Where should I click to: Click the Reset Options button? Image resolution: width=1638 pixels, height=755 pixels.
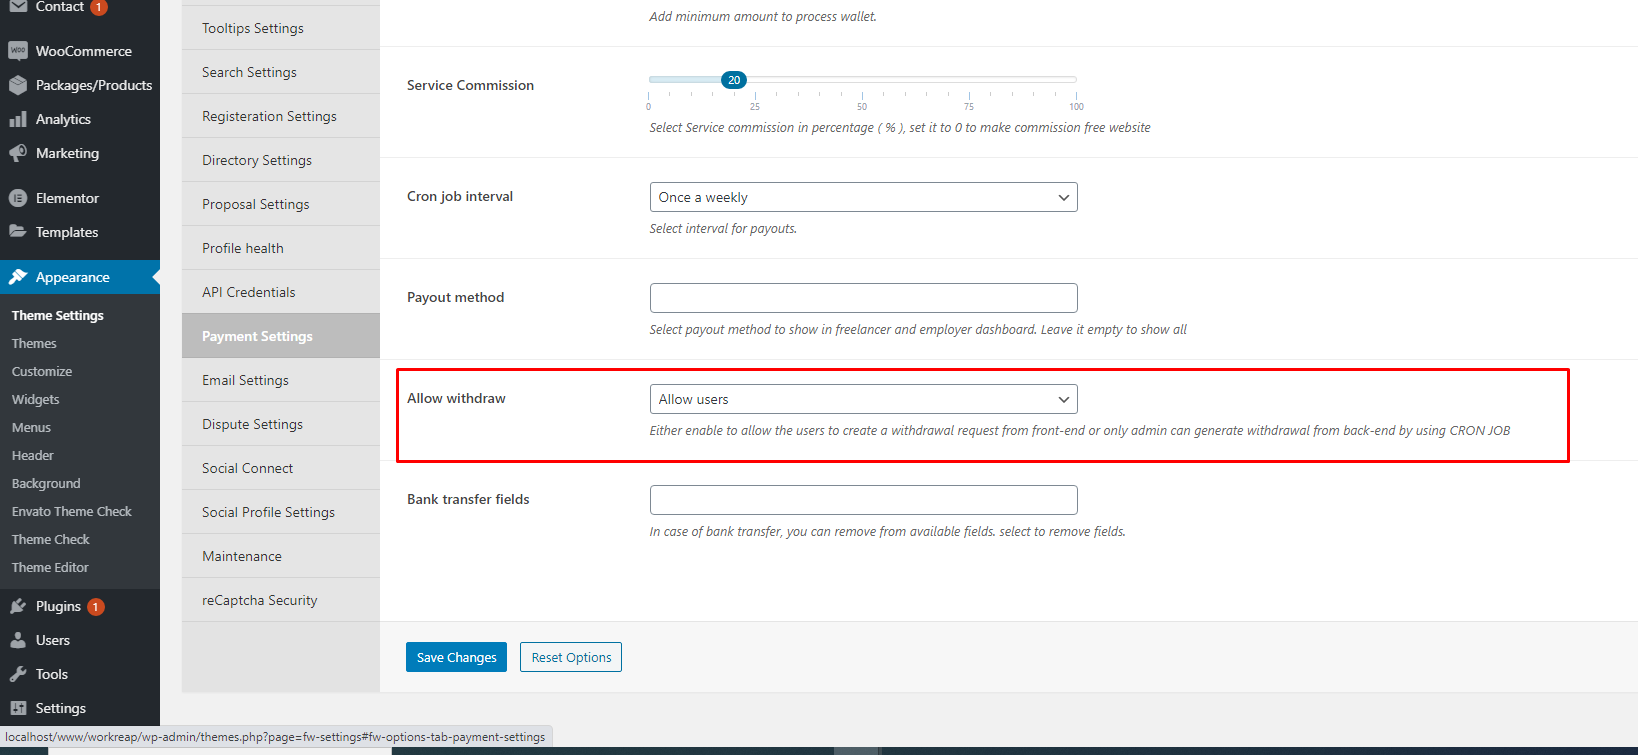point(571,657)
